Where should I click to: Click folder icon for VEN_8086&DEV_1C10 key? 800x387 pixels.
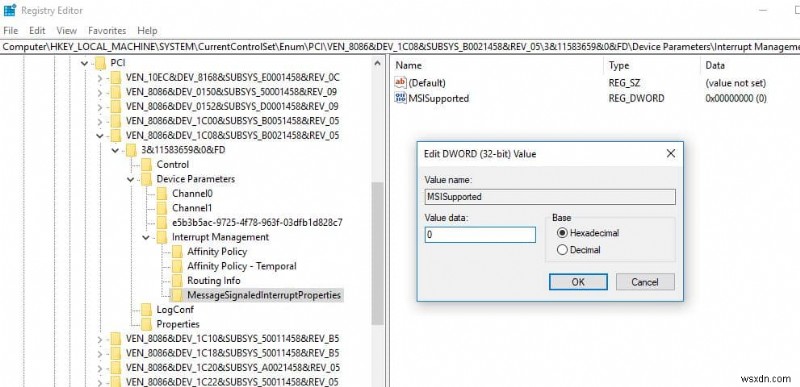116,339
